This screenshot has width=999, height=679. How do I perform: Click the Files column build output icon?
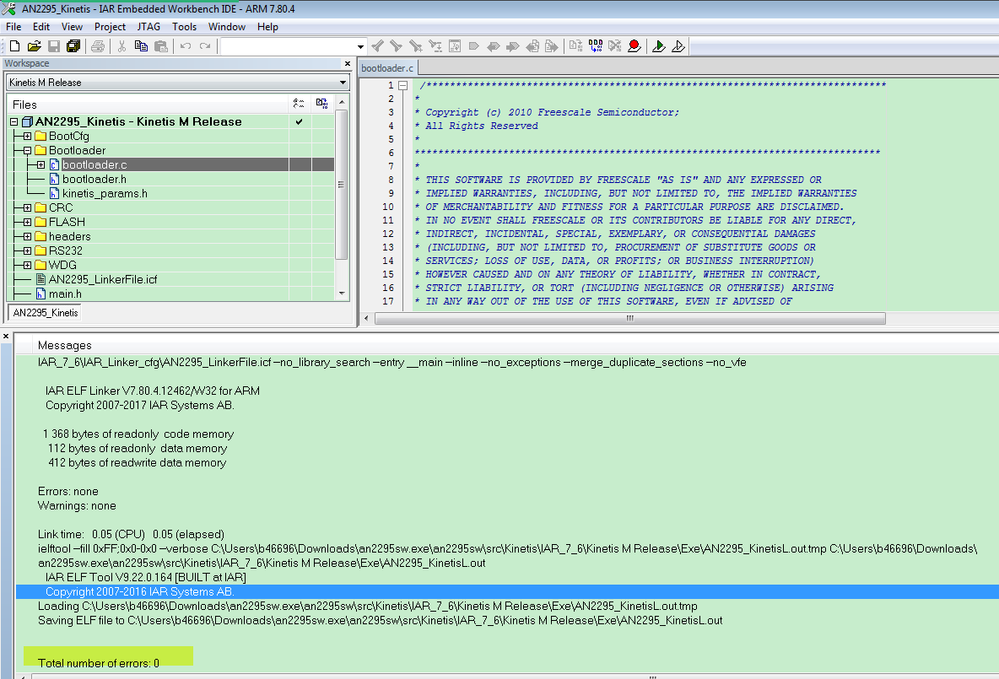point(322,103)
